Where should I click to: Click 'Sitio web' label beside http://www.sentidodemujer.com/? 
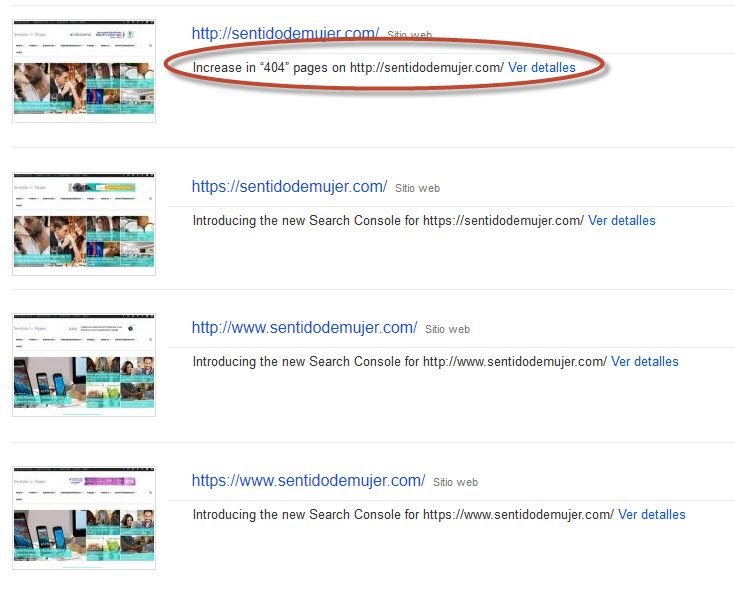[x=447, y=330]
